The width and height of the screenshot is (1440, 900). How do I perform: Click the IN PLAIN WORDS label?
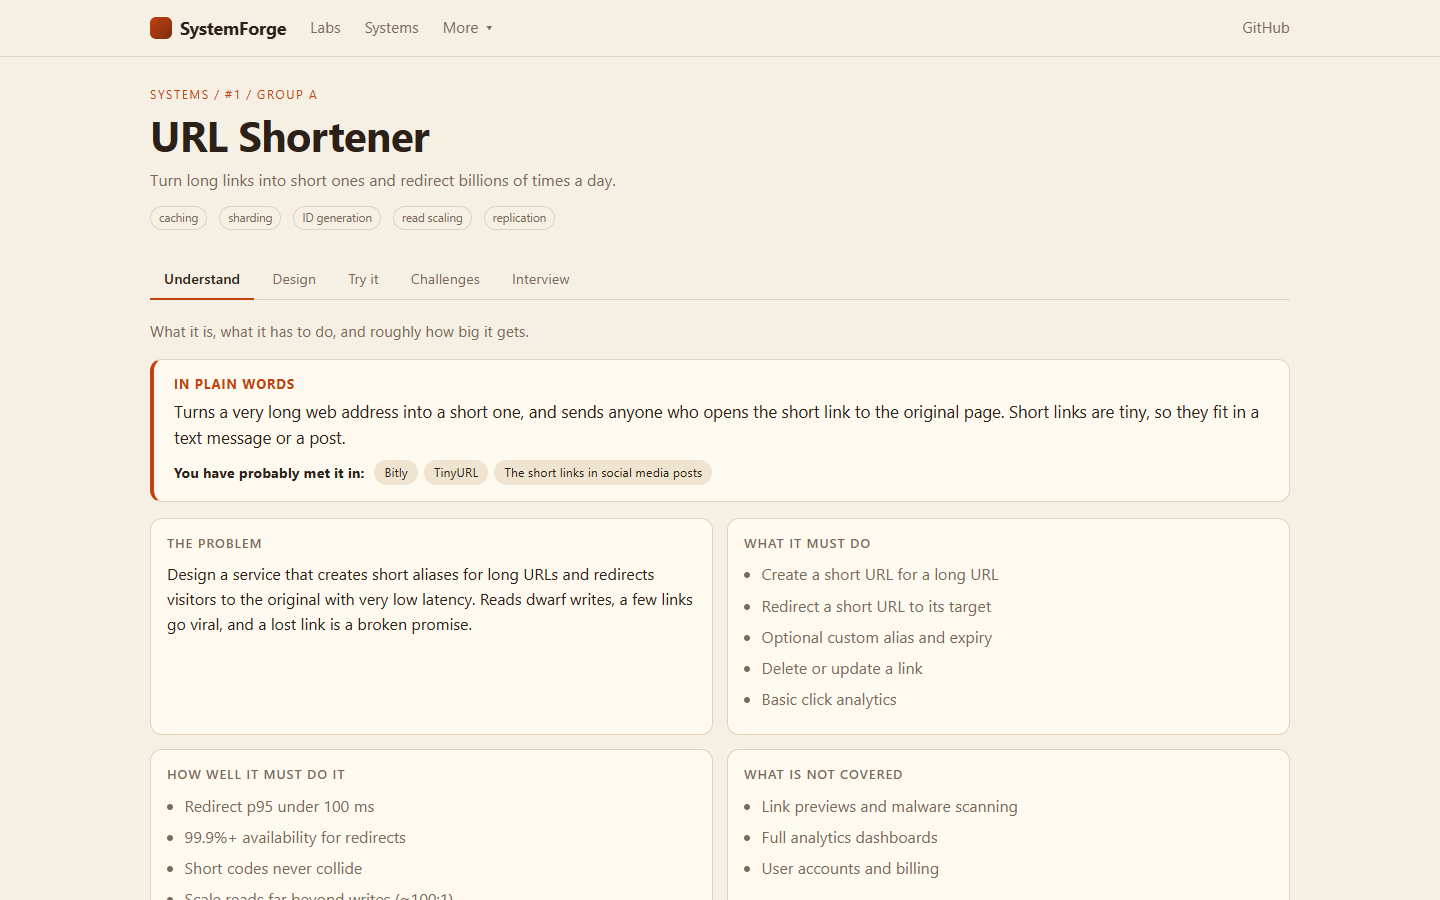pyautogui.click(x=234, y=384)
